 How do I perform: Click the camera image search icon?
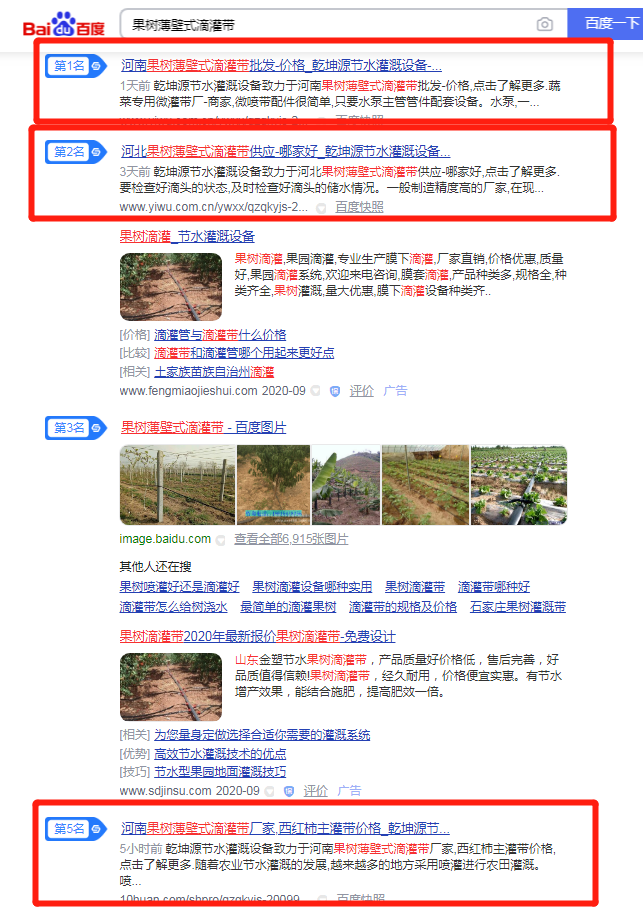544,24
